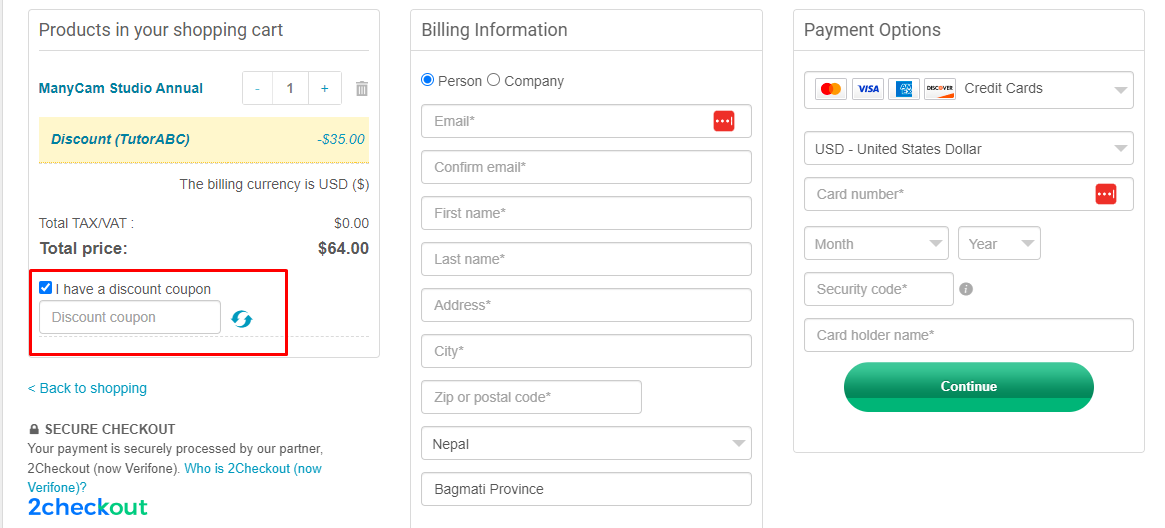Viewport: 1165px width, 528px height.
Task: Click the 'Back to shopping' link
Action: click(87, 388)
